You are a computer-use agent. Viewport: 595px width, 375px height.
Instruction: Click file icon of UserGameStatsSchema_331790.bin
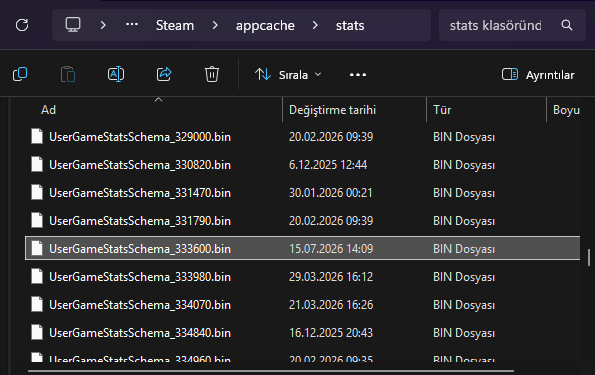[37, 221]
